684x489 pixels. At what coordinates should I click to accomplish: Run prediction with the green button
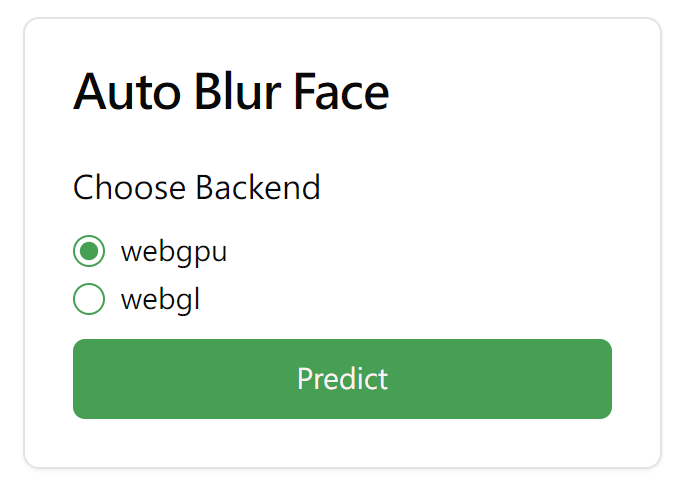(x=342, y=379)
